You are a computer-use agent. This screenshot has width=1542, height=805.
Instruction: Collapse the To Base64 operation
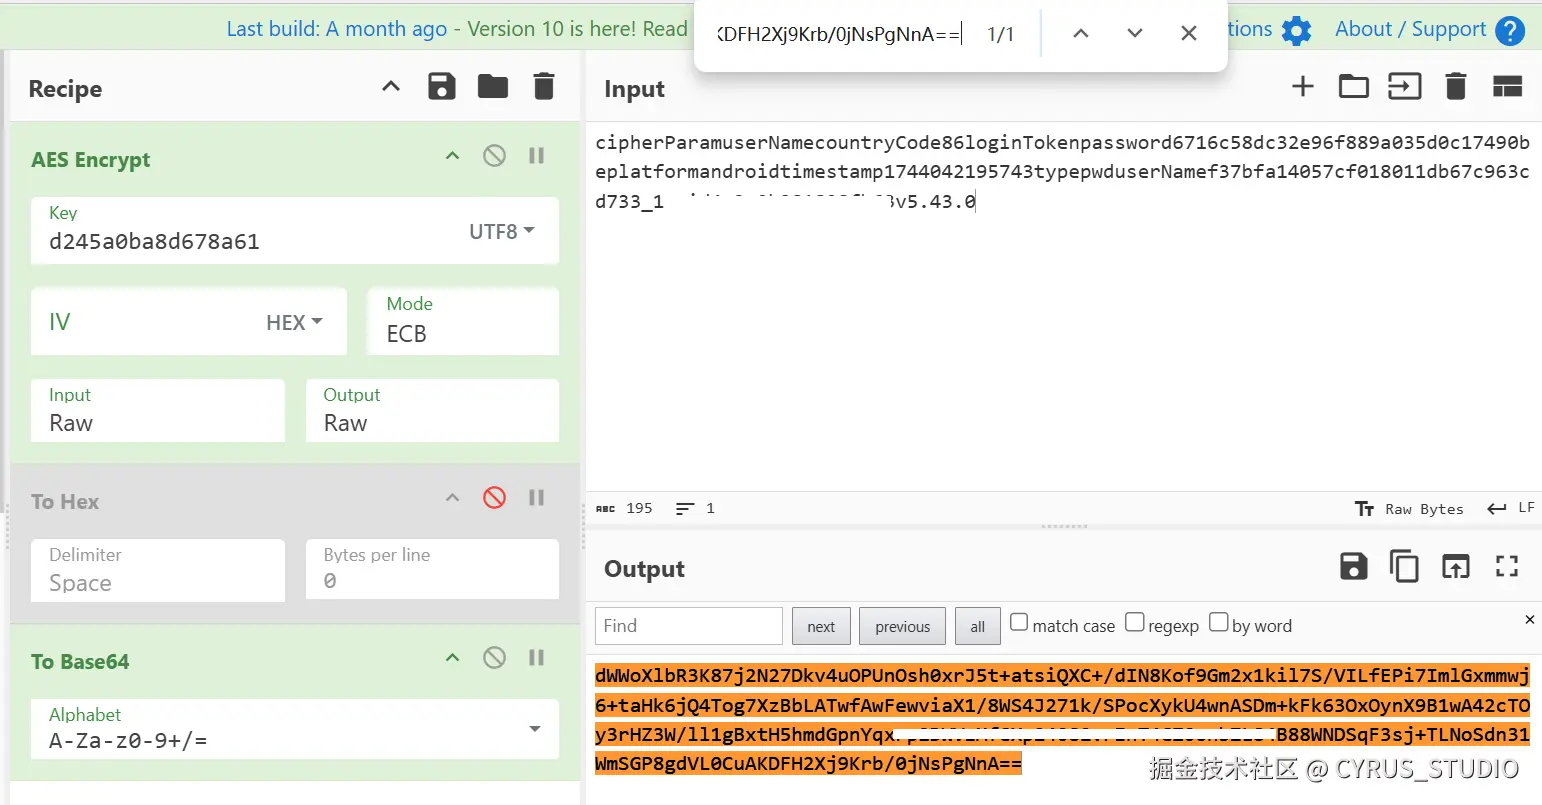[x=452, y=658]
